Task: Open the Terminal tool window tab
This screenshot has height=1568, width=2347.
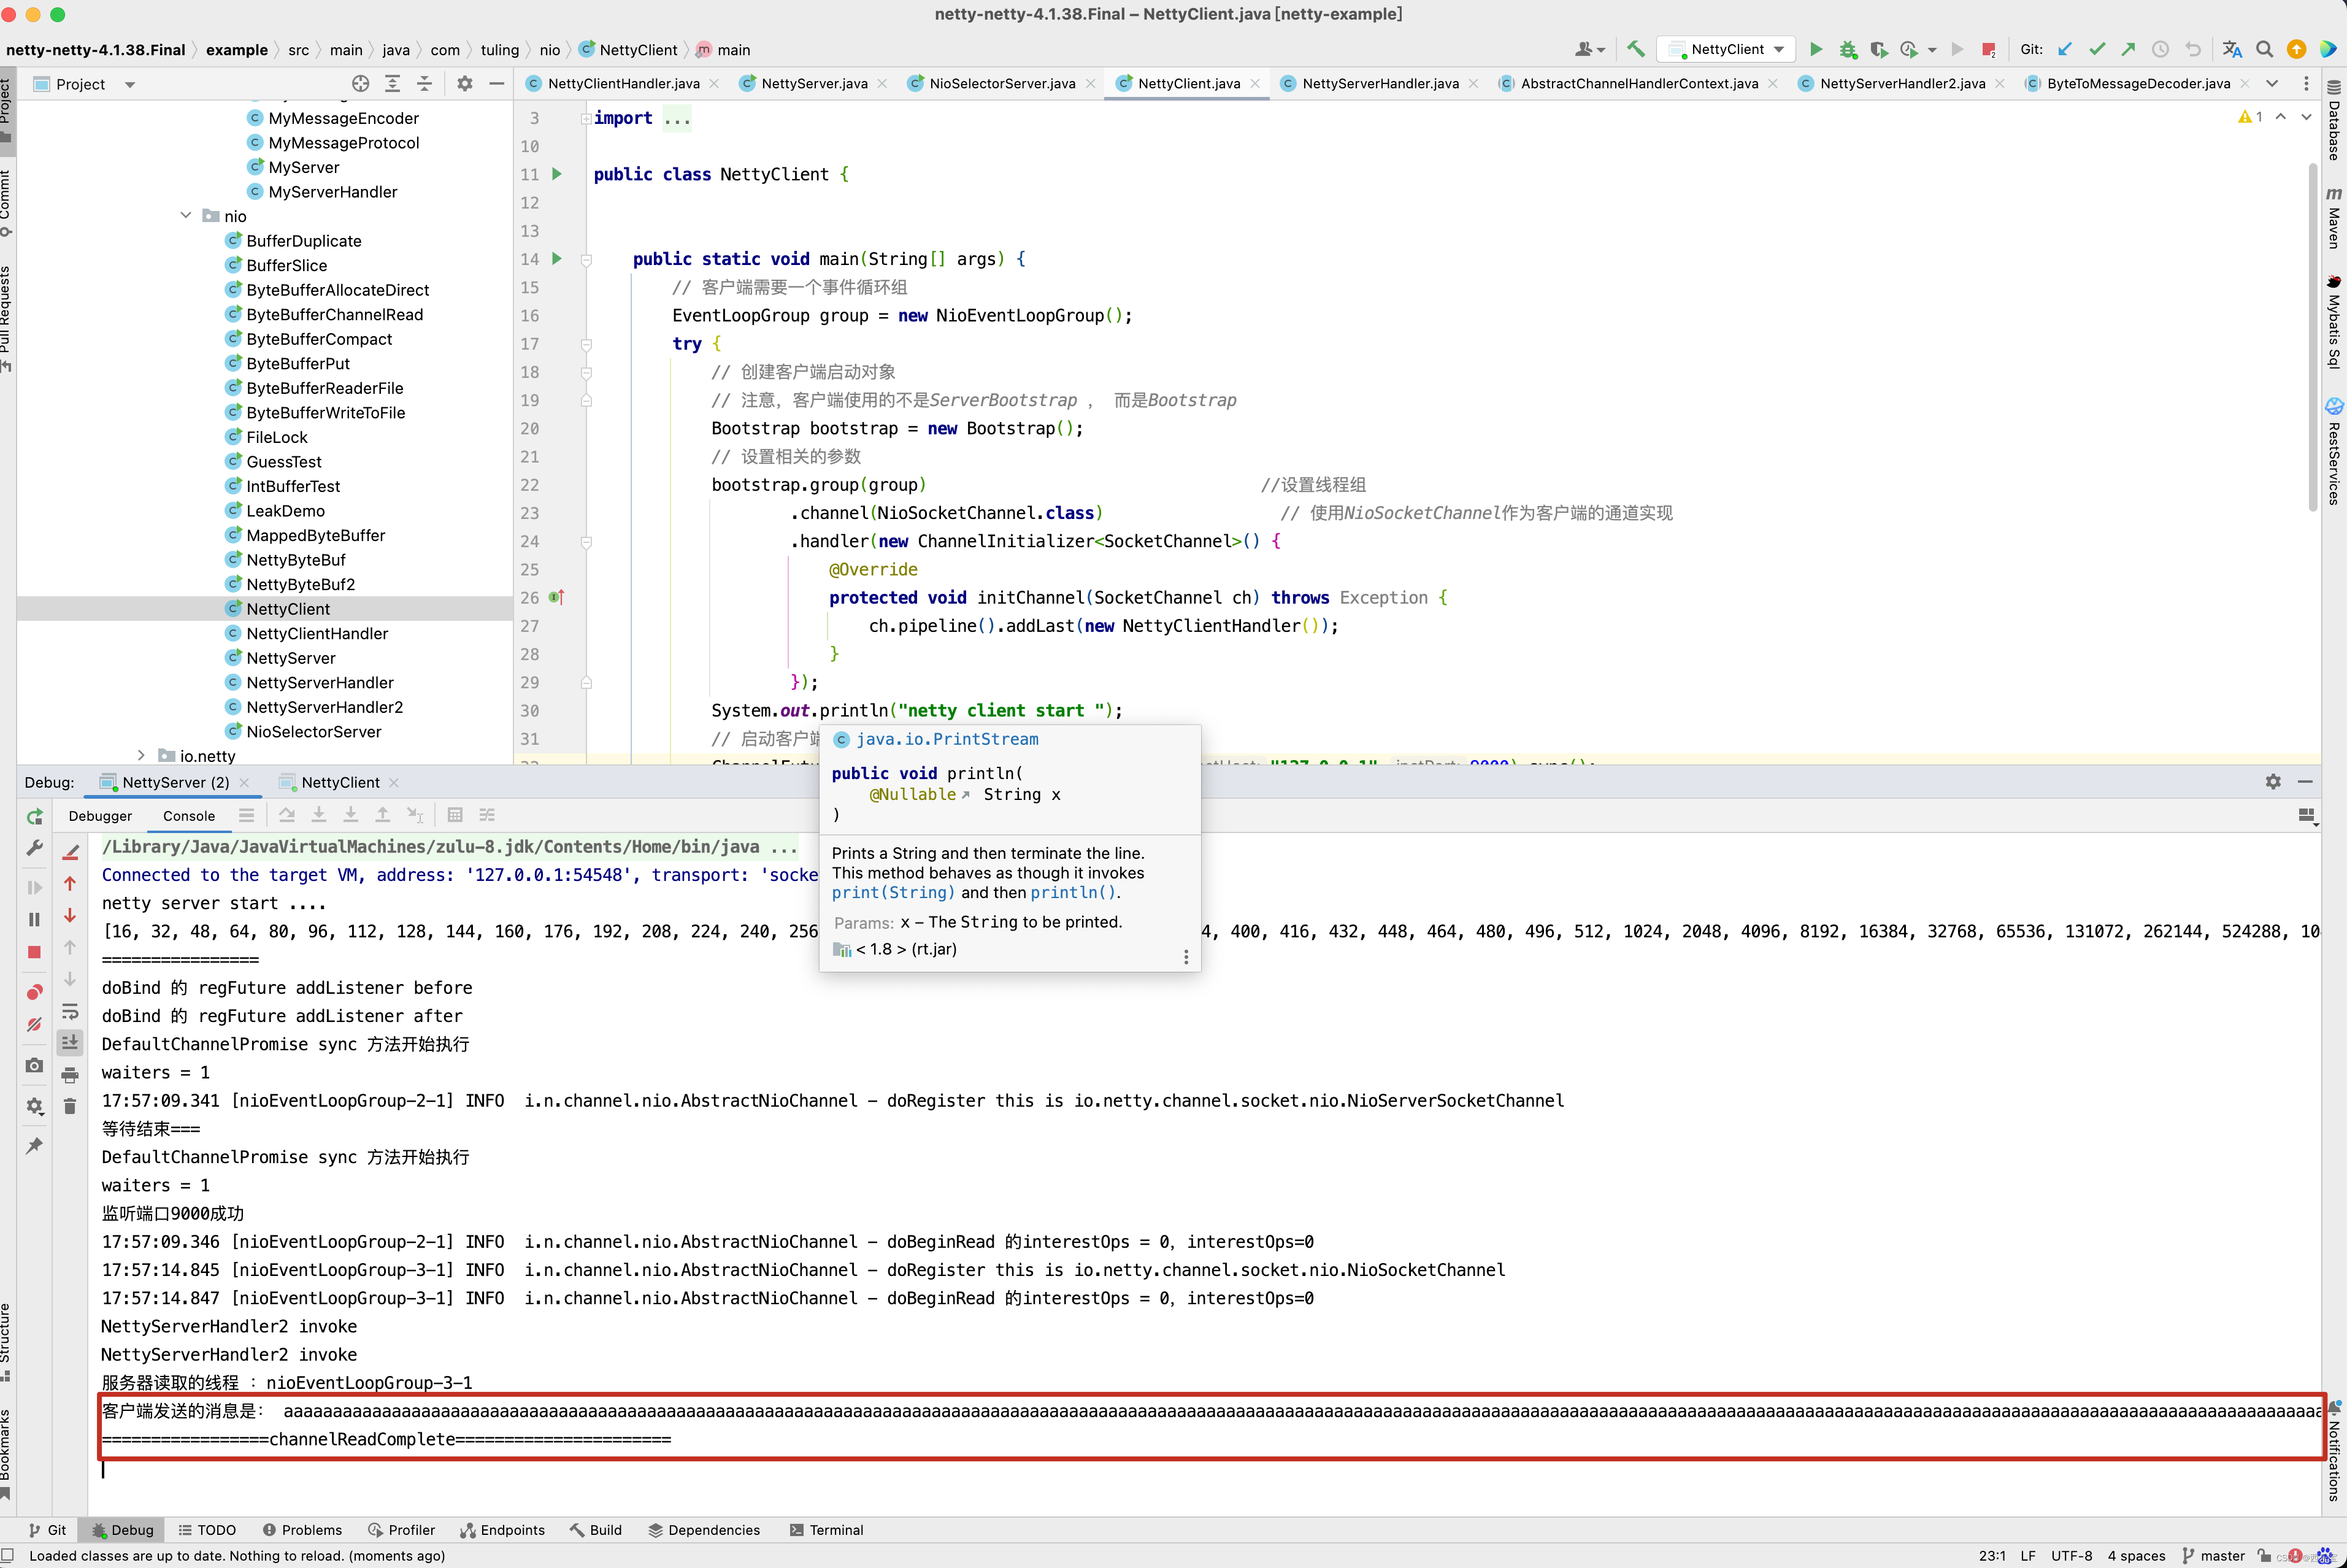Action: (x=826, y=1530)
